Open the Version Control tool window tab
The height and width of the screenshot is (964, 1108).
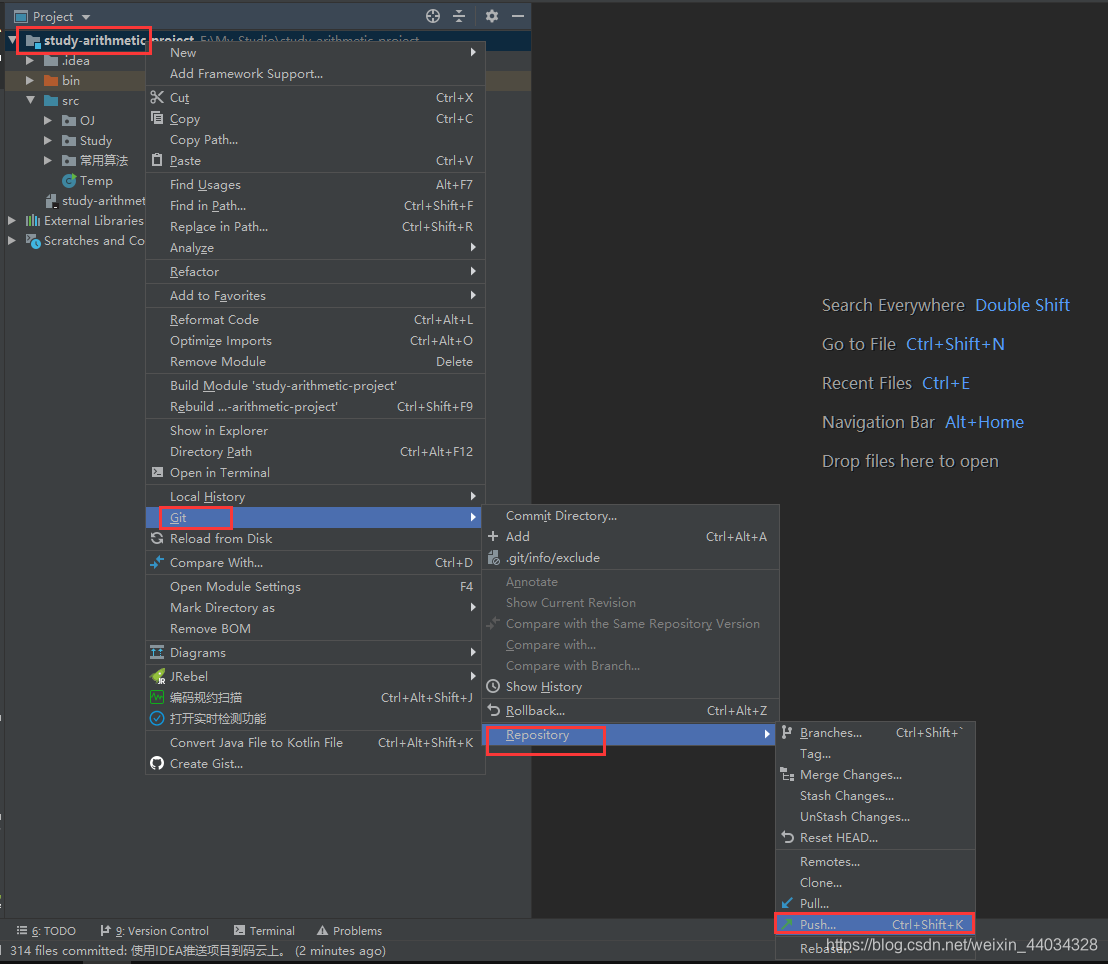click(154, 931)
